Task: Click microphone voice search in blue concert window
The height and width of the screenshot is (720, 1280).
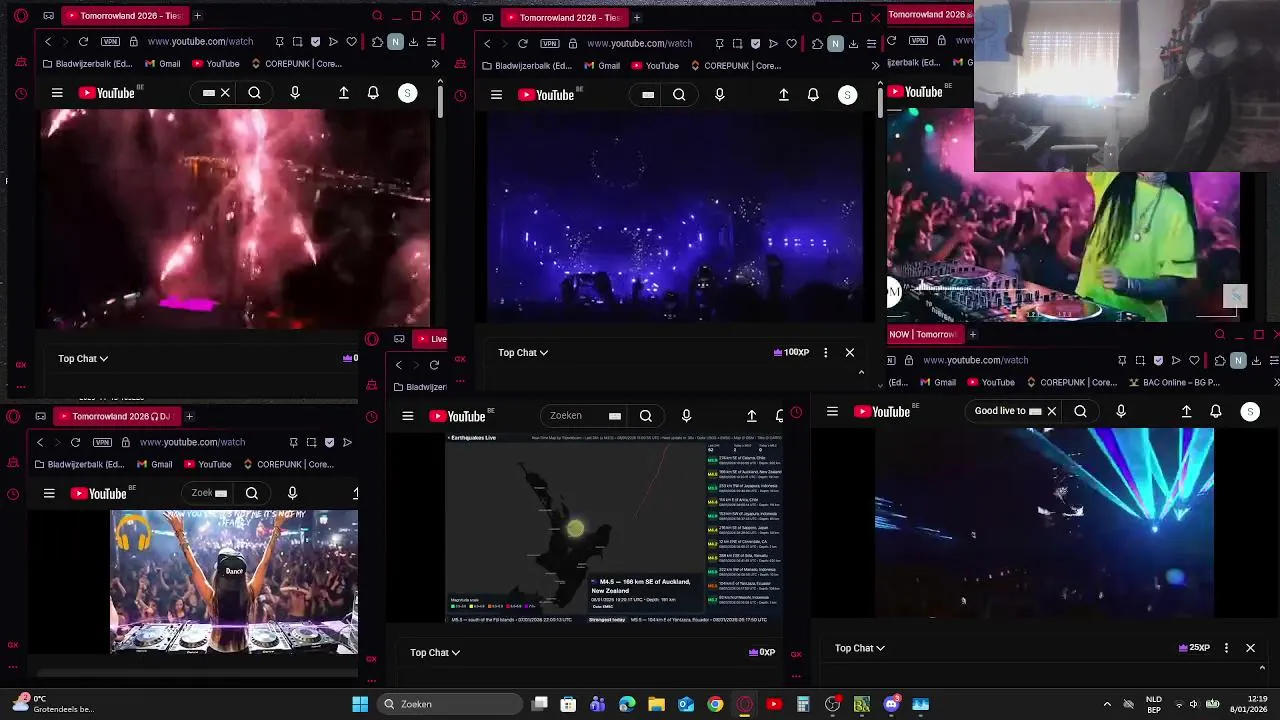Action: (x=720, y=95)
